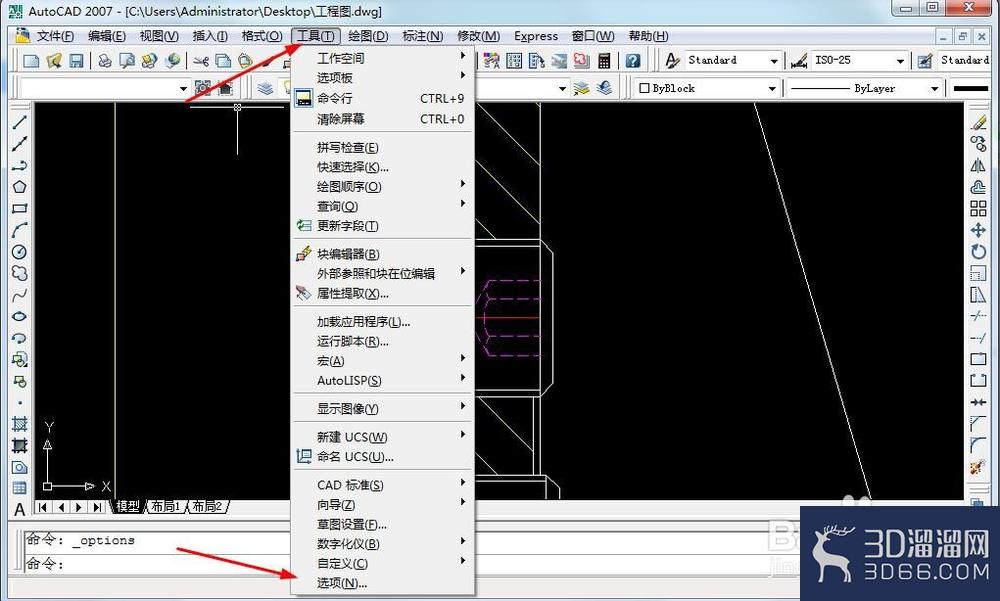
Task: Choose 草图设置(F)... menu entry
Action: coord(383,524)
